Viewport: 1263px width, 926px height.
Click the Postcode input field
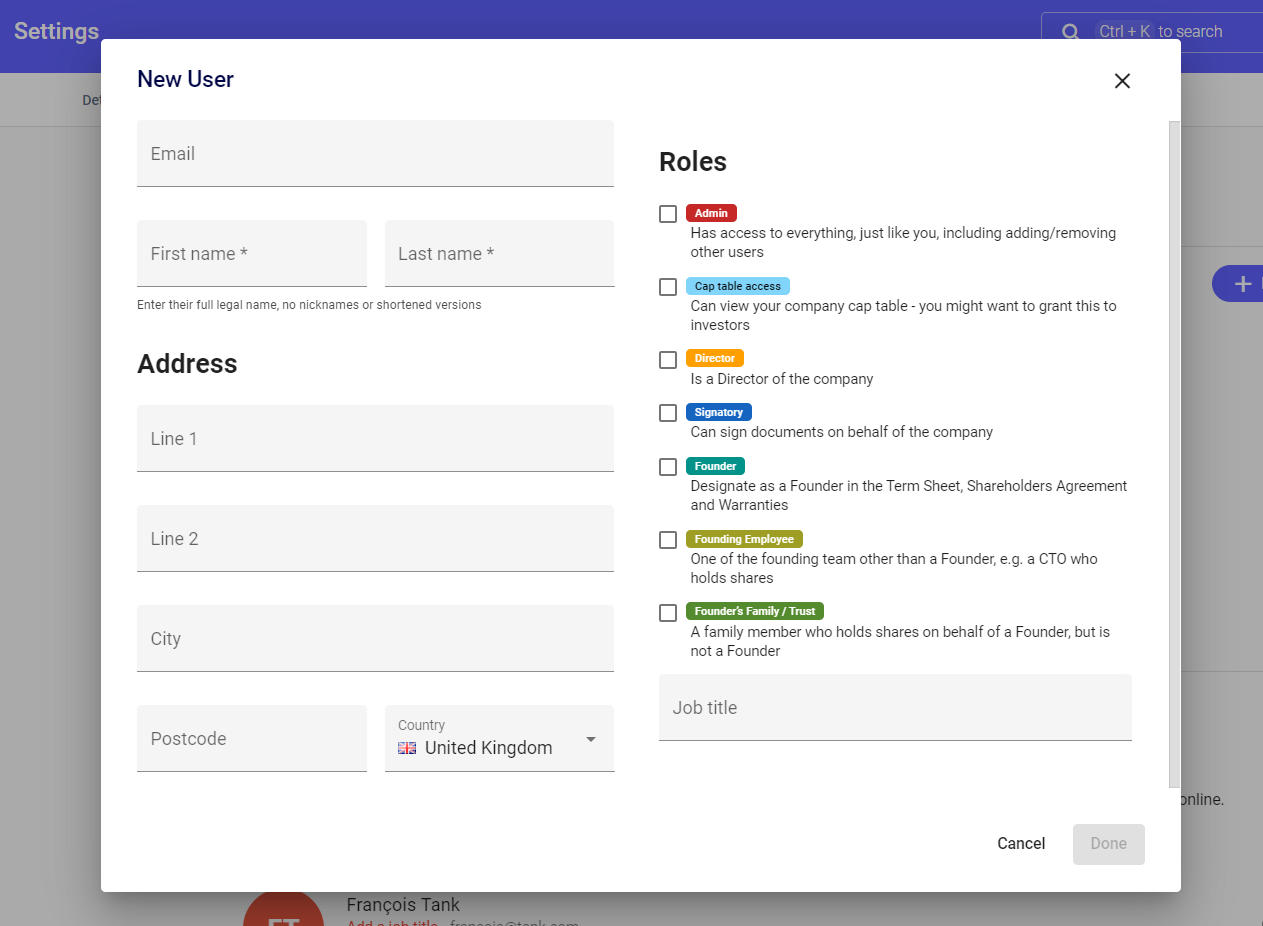coord(251,739)
